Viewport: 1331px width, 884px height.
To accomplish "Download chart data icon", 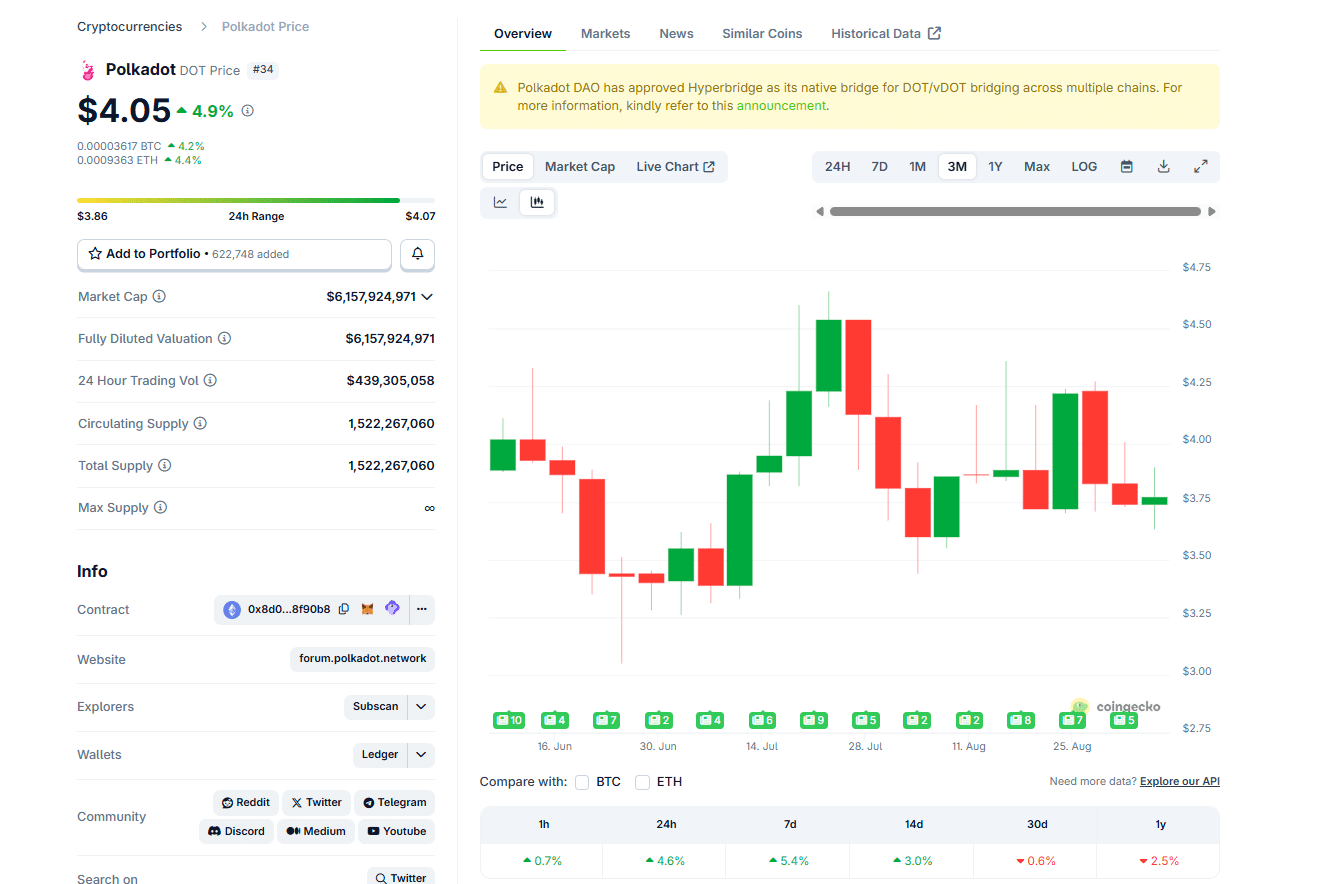I will pos(1163,167).
